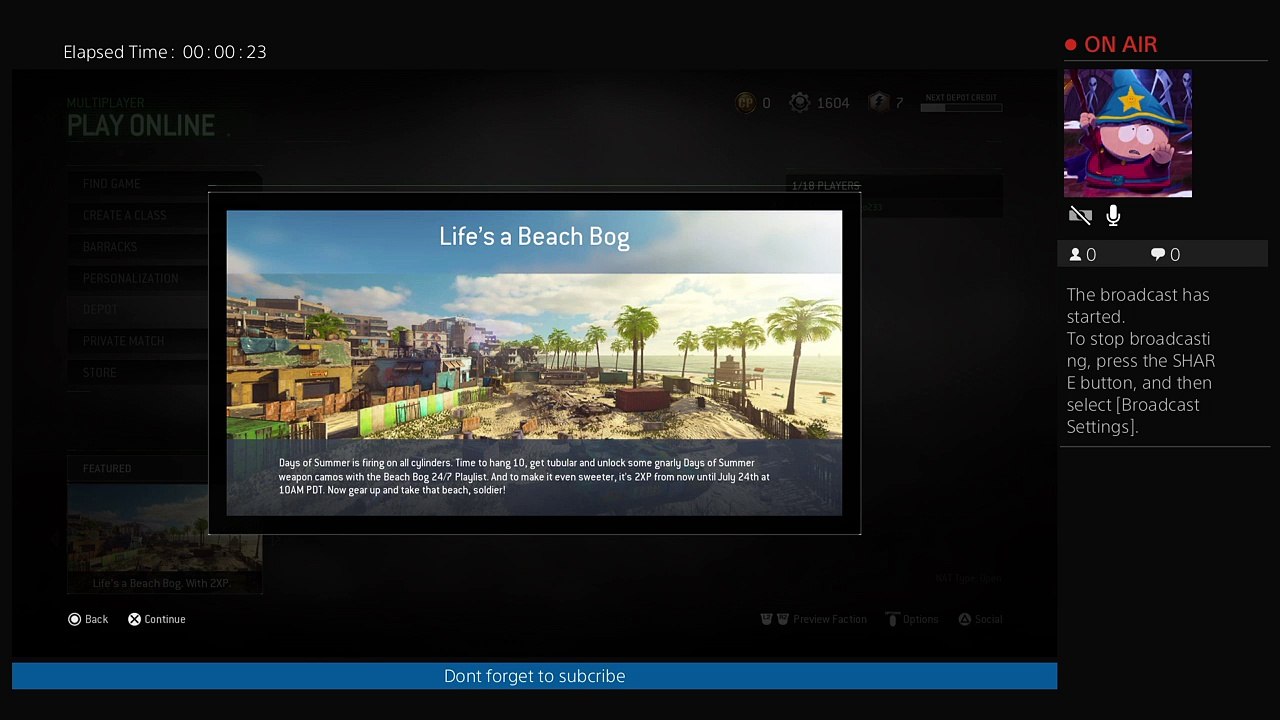Viewport: 1280px width, 720px height.
Task: Click the 'FEATURED' section label
Action: pyautogui.click(x=107, y=468)
